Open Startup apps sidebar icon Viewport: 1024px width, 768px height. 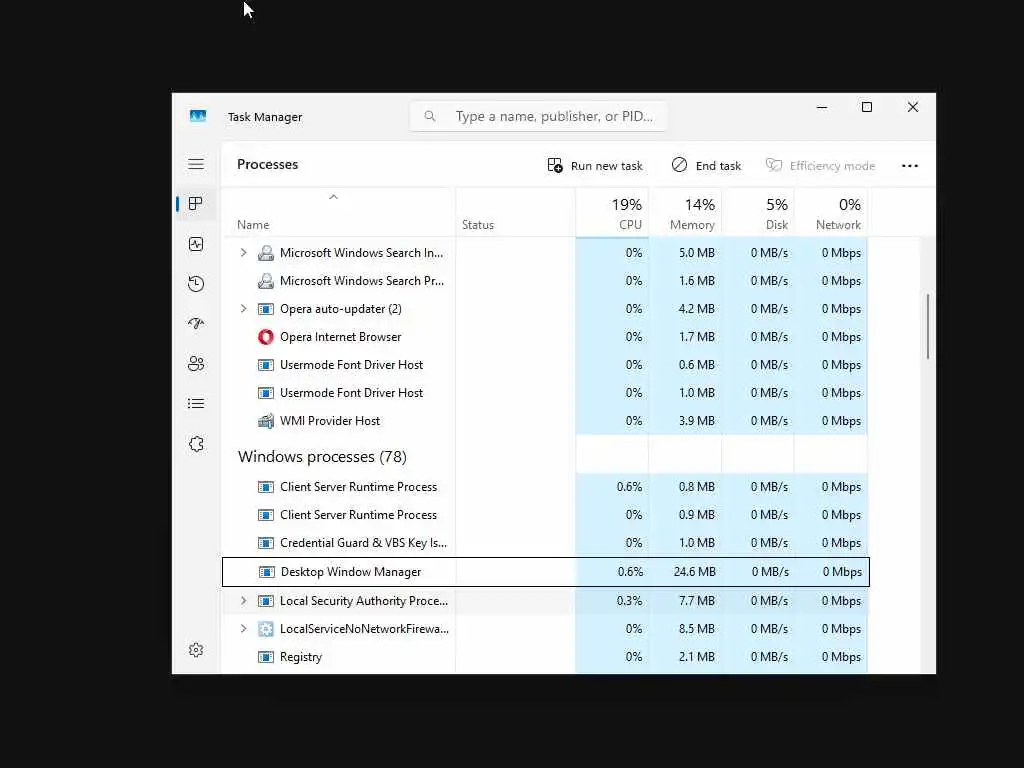(196, 323)
